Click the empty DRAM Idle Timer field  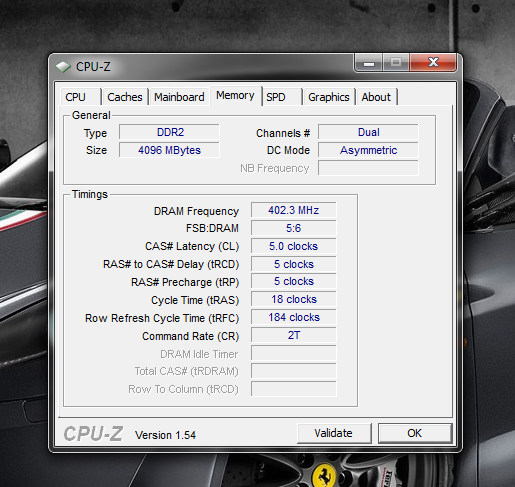(x=294, y=353)
